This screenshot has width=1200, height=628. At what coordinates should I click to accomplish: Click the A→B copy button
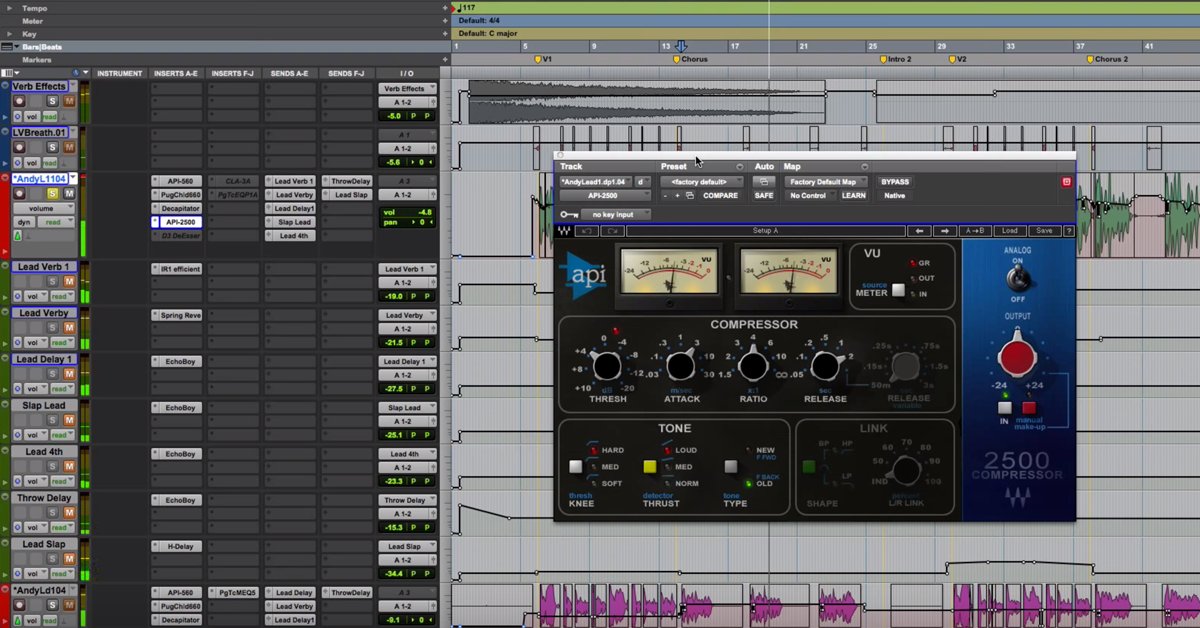tap(976, 231)
